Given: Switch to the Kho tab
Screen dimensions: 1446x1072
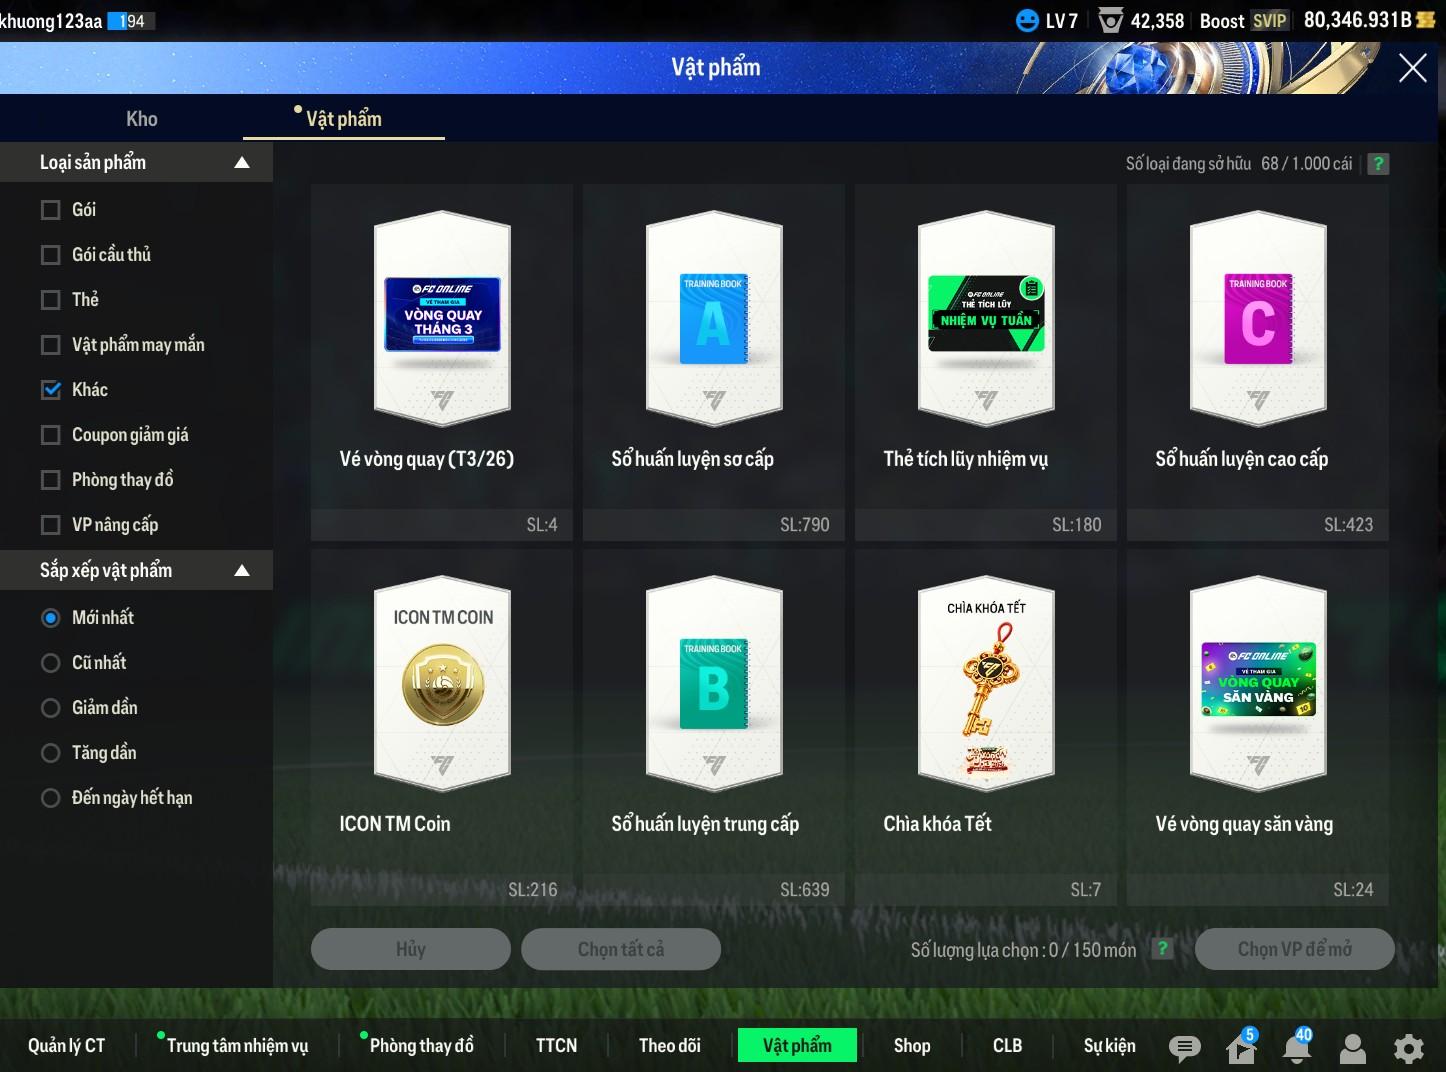Looking at the screenshot, I should pos(141,119).
